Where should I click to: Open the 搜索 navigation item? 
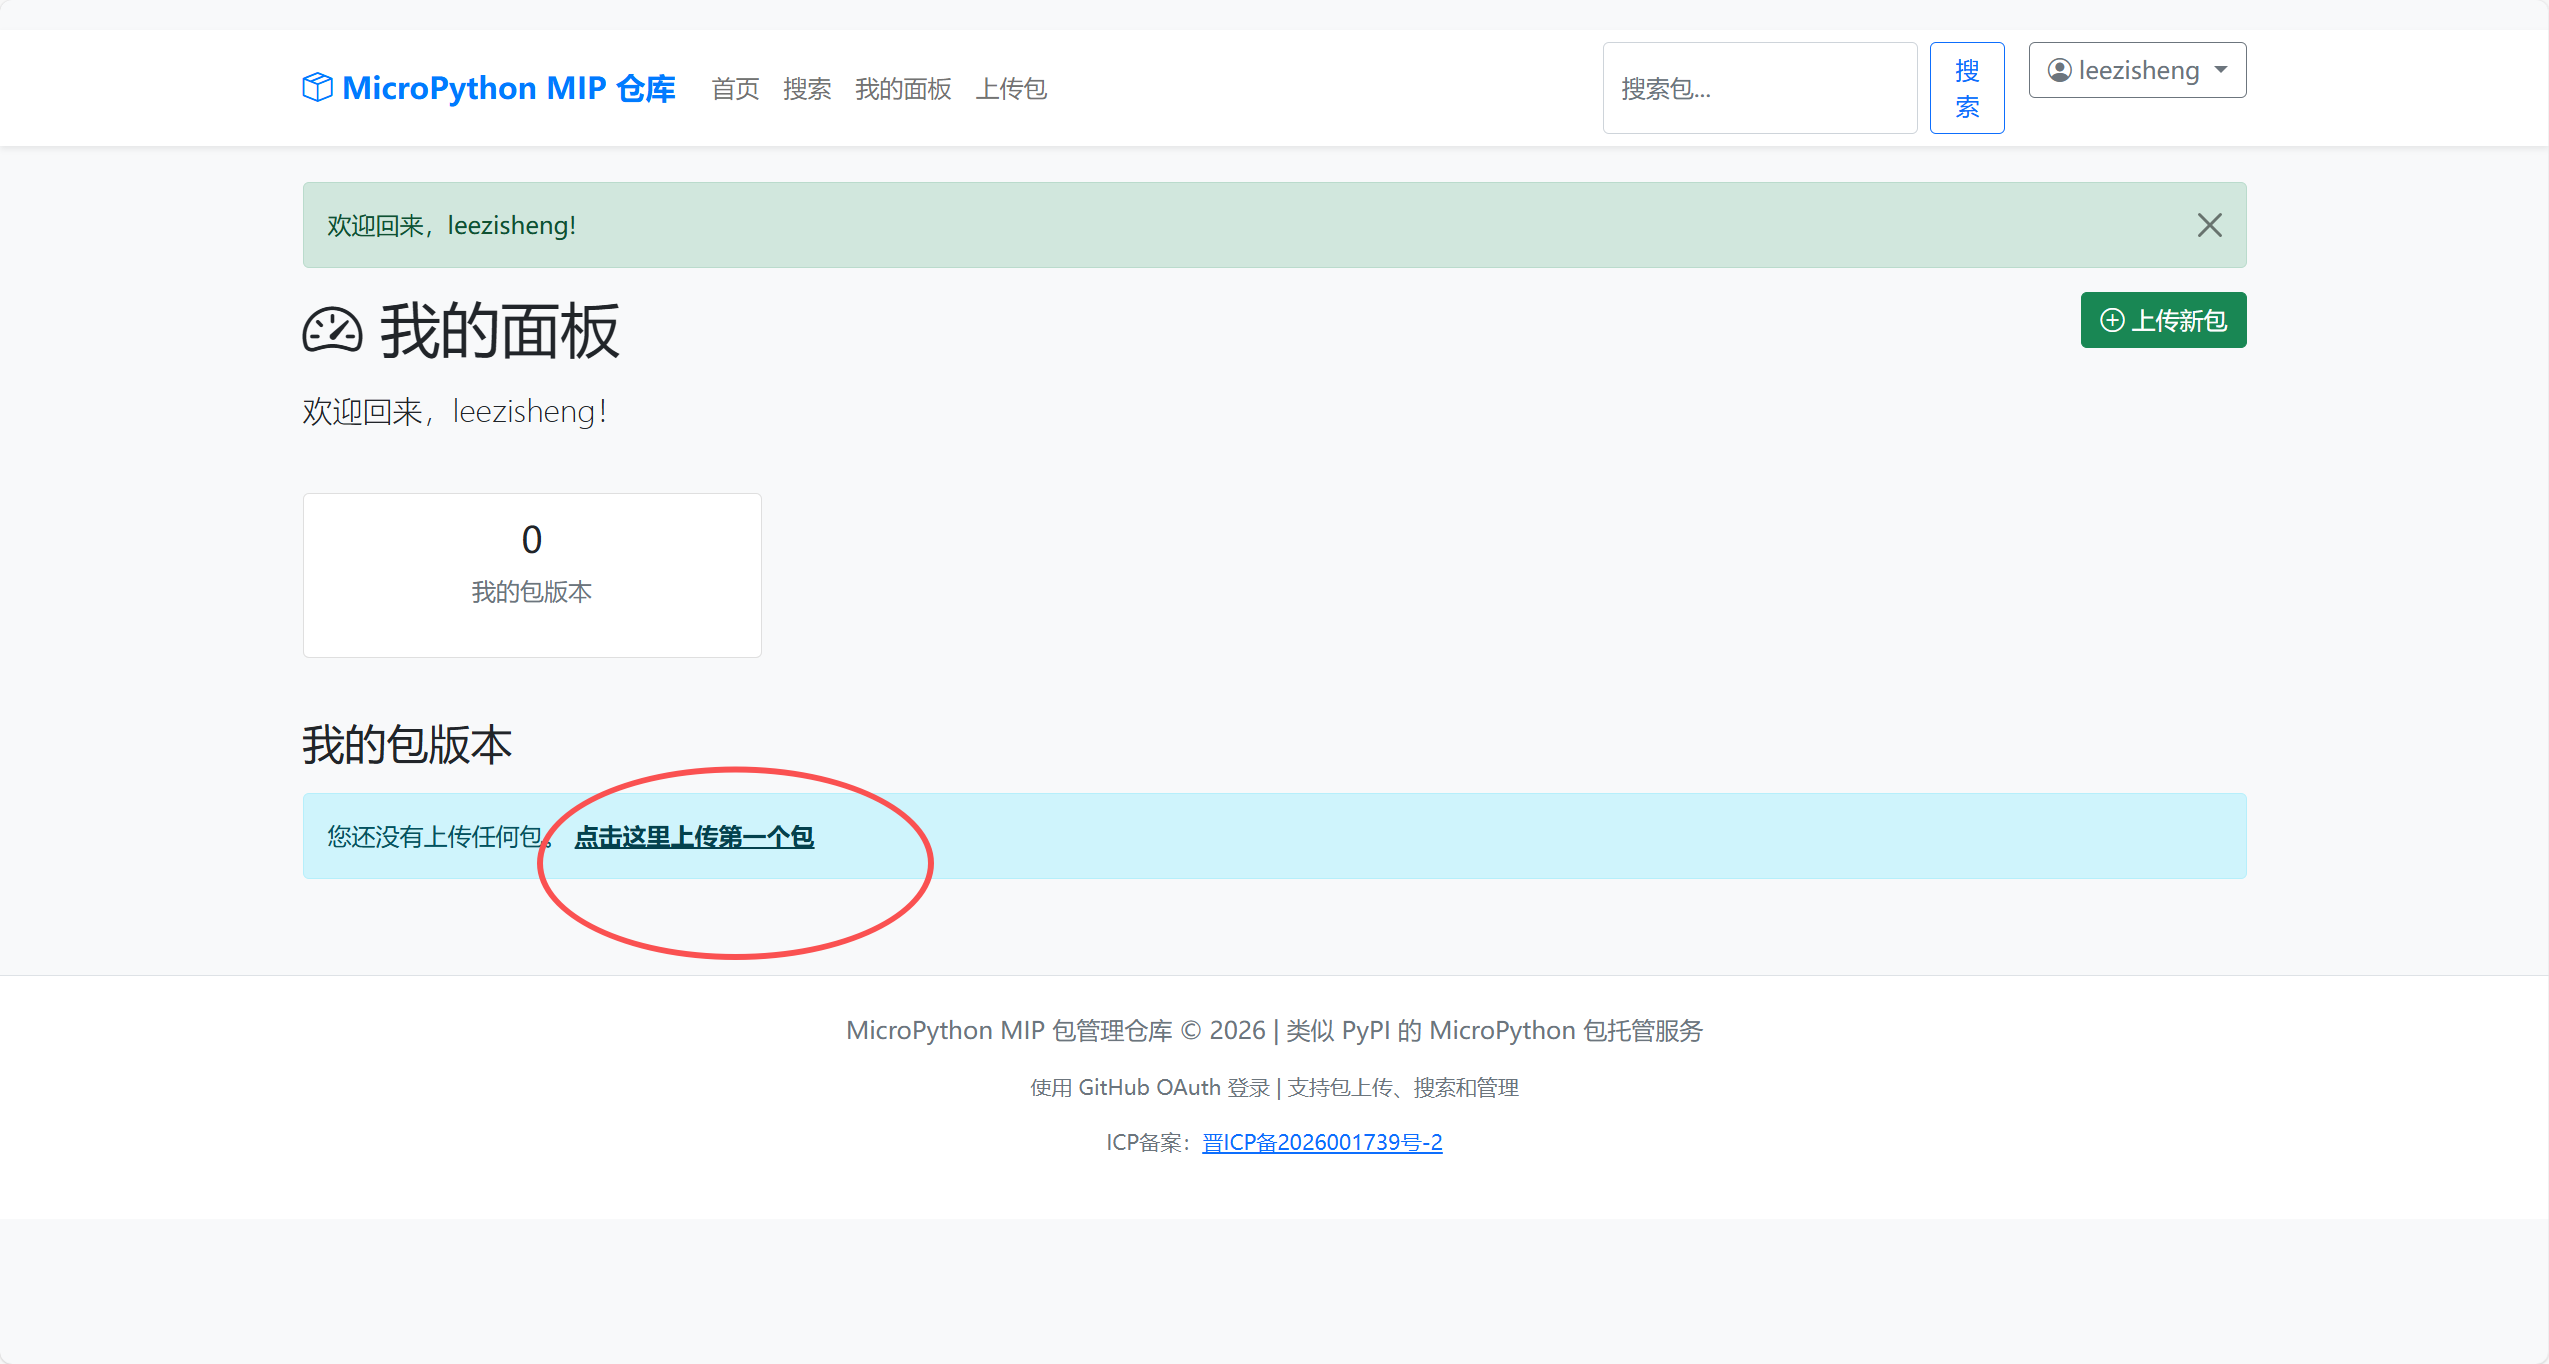(807, 89)
